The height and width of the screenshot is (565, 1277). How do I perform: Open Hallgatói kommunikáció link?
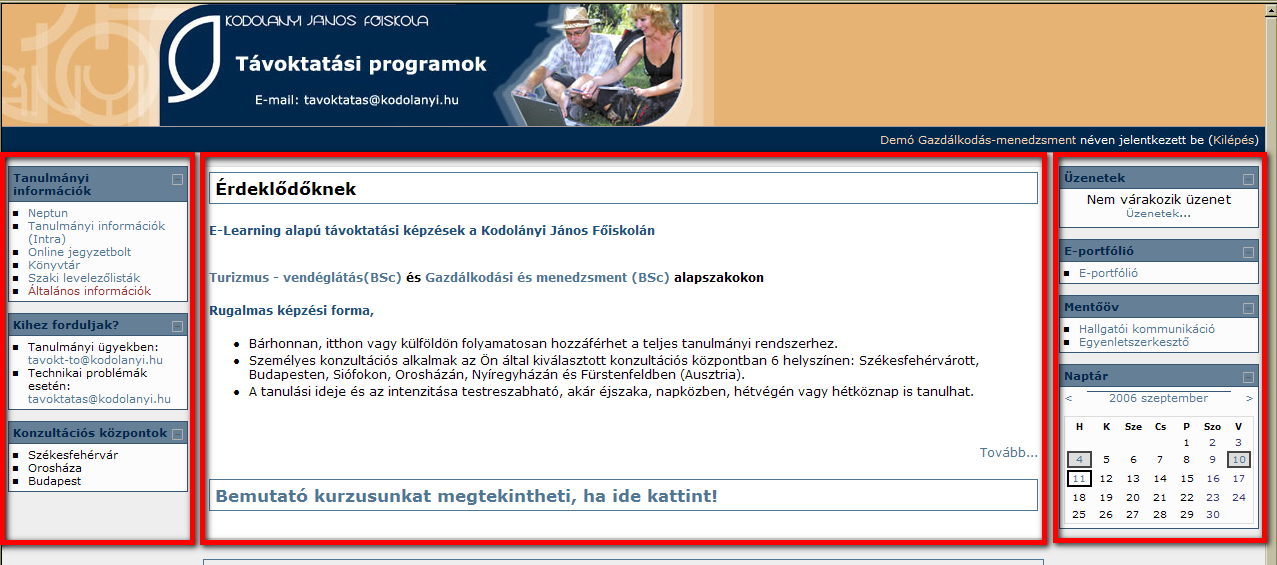[1147, 328]
